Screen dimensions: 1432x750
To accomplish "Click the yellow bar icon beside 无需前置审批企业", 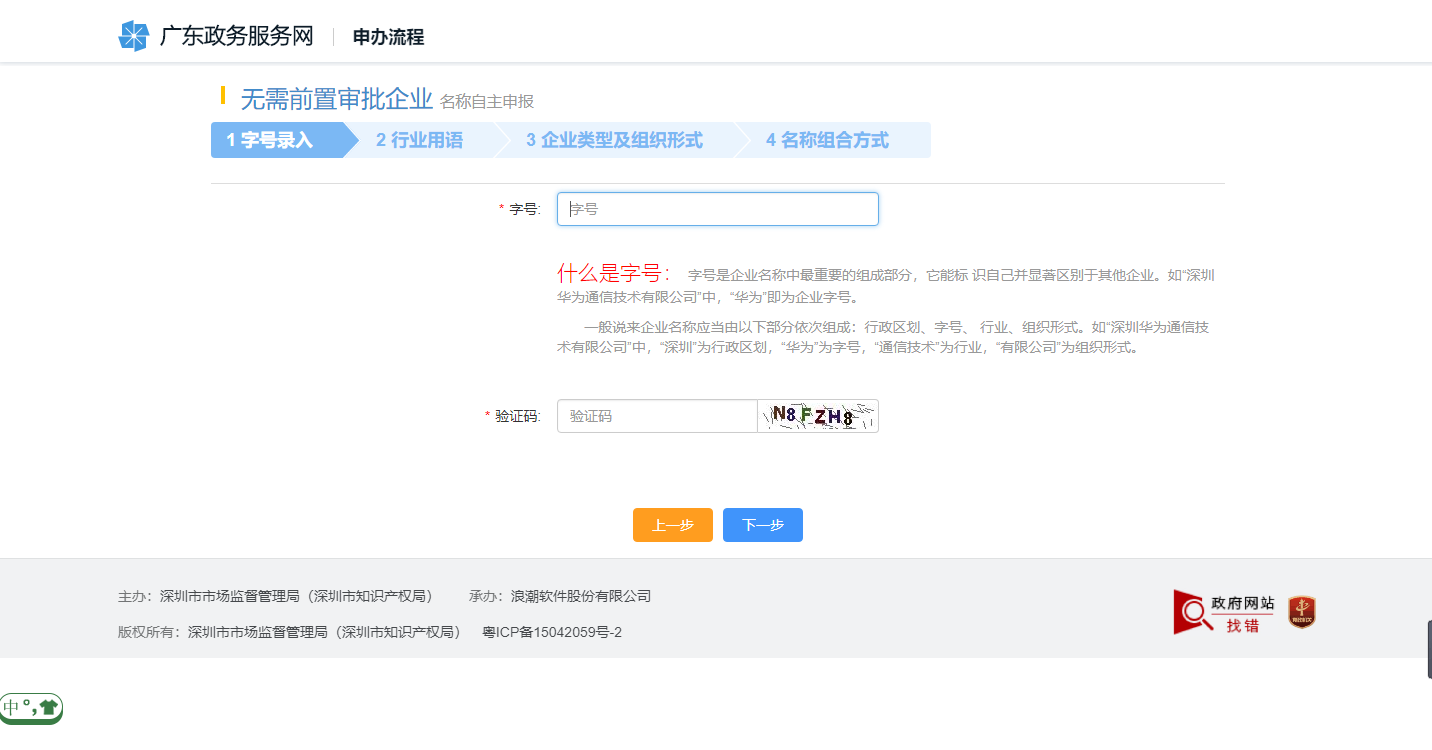I will [224, 97].
